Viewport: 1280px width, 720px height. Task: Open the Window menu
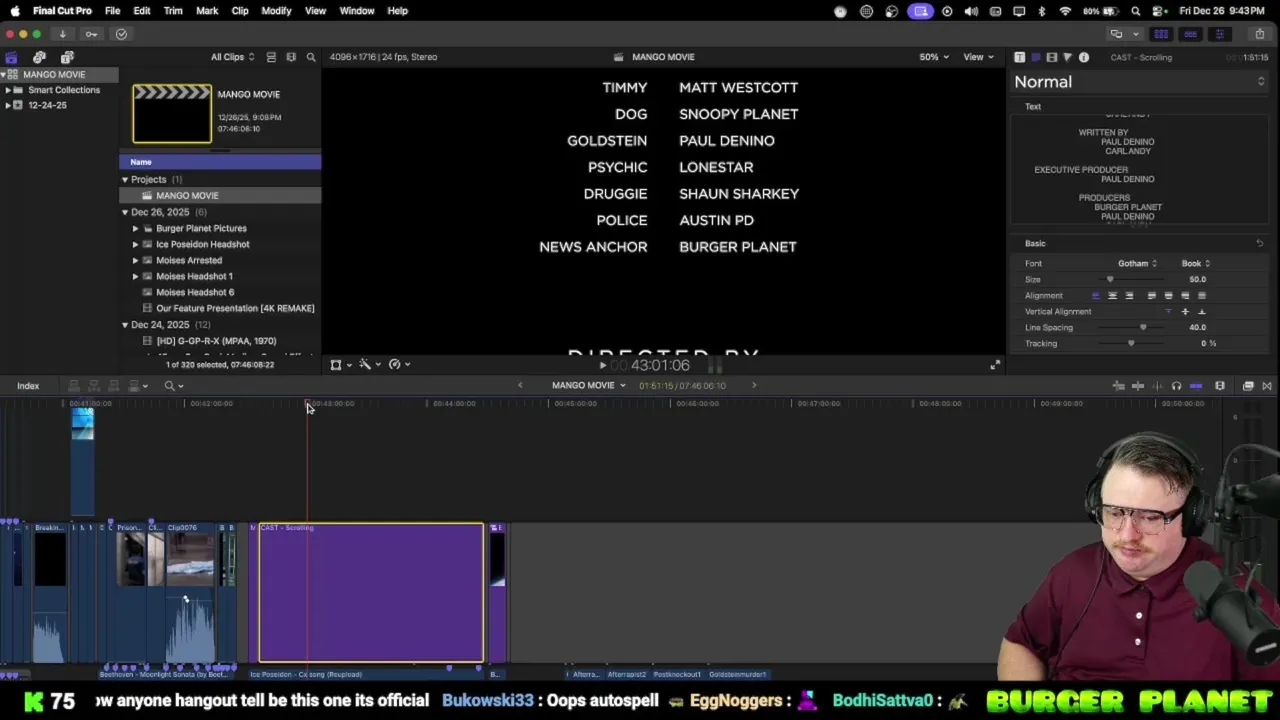point(357,11)
